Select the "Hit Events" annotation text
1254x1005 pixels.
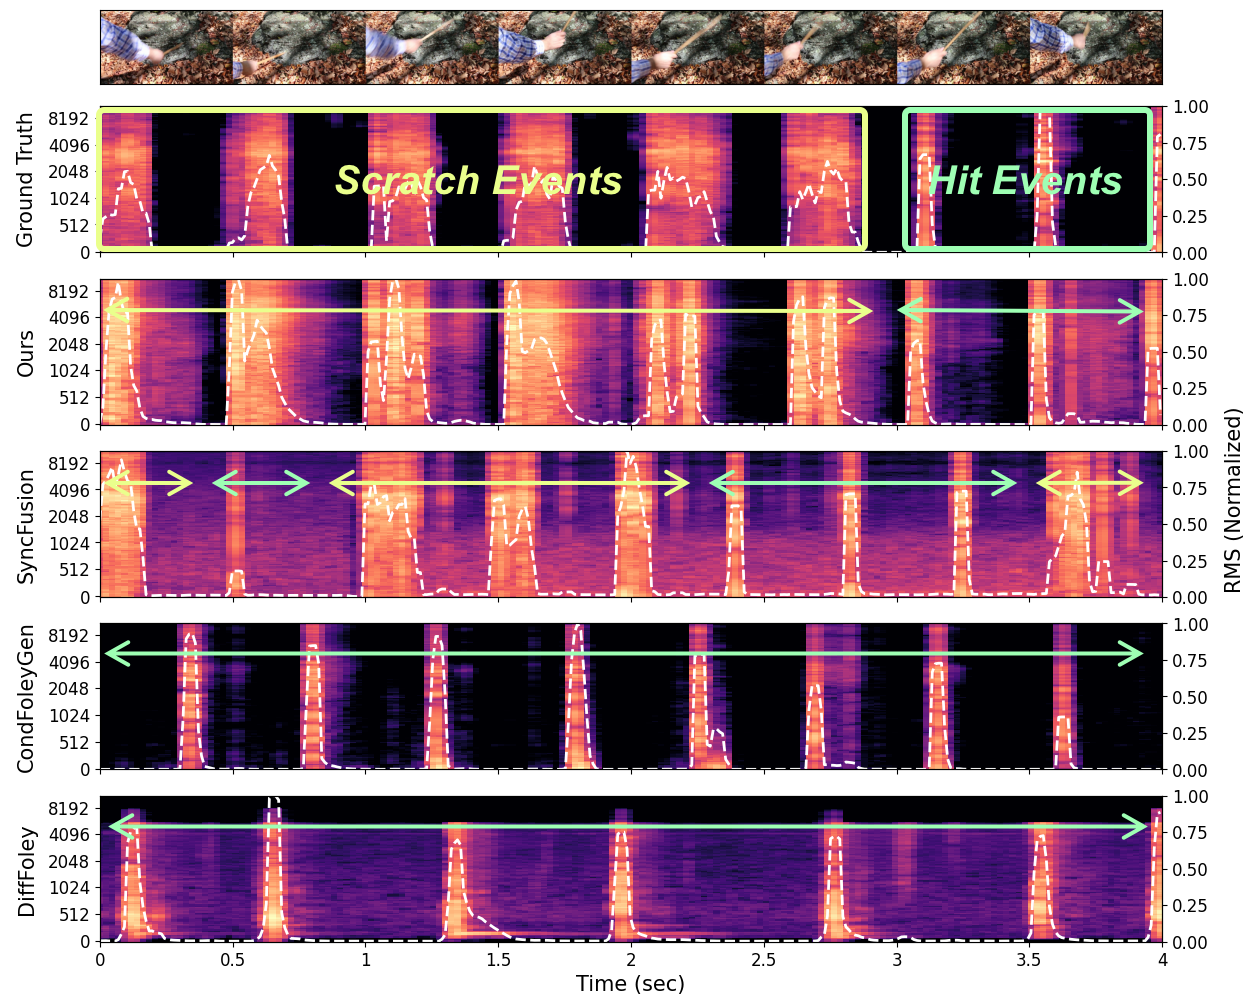1025,181
